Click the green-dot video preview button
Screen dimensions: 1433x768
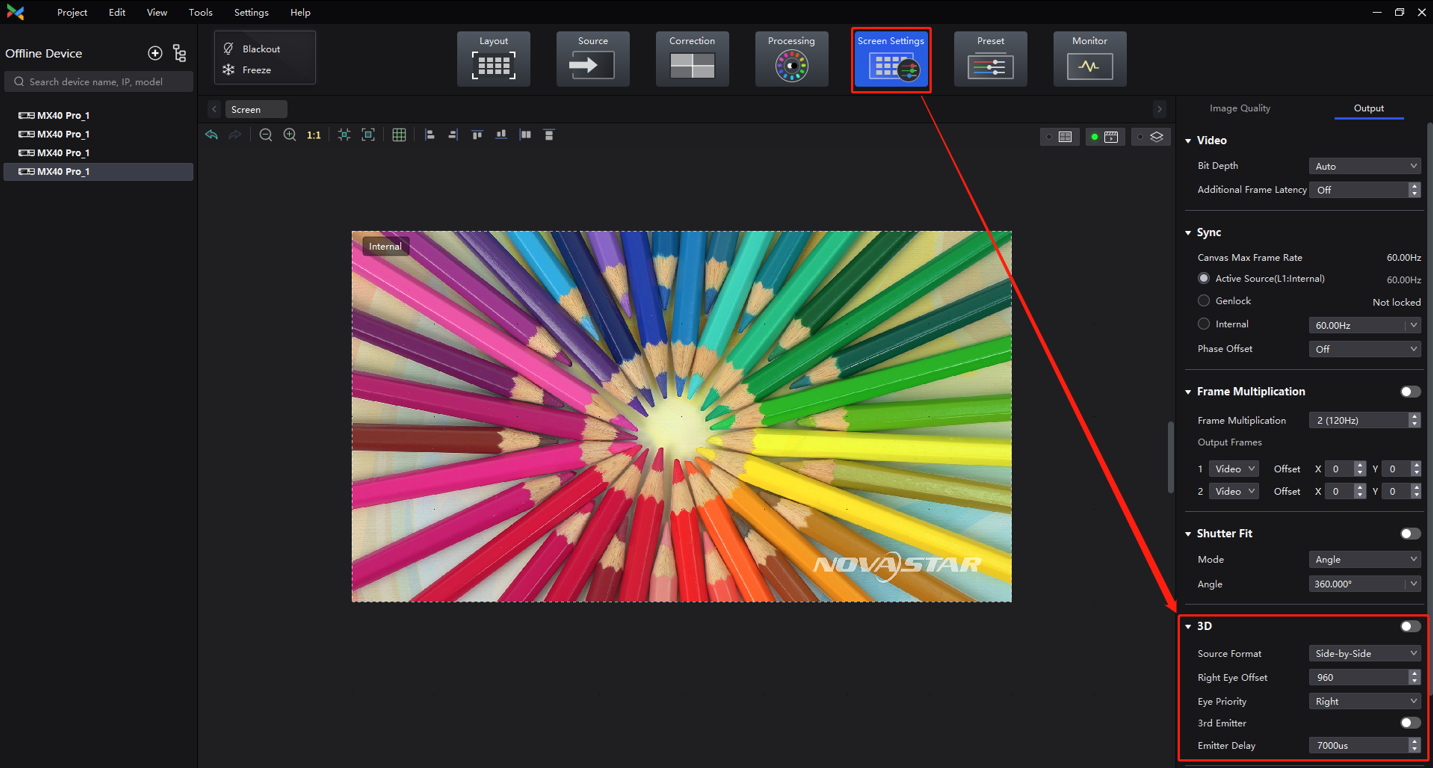1105,137
